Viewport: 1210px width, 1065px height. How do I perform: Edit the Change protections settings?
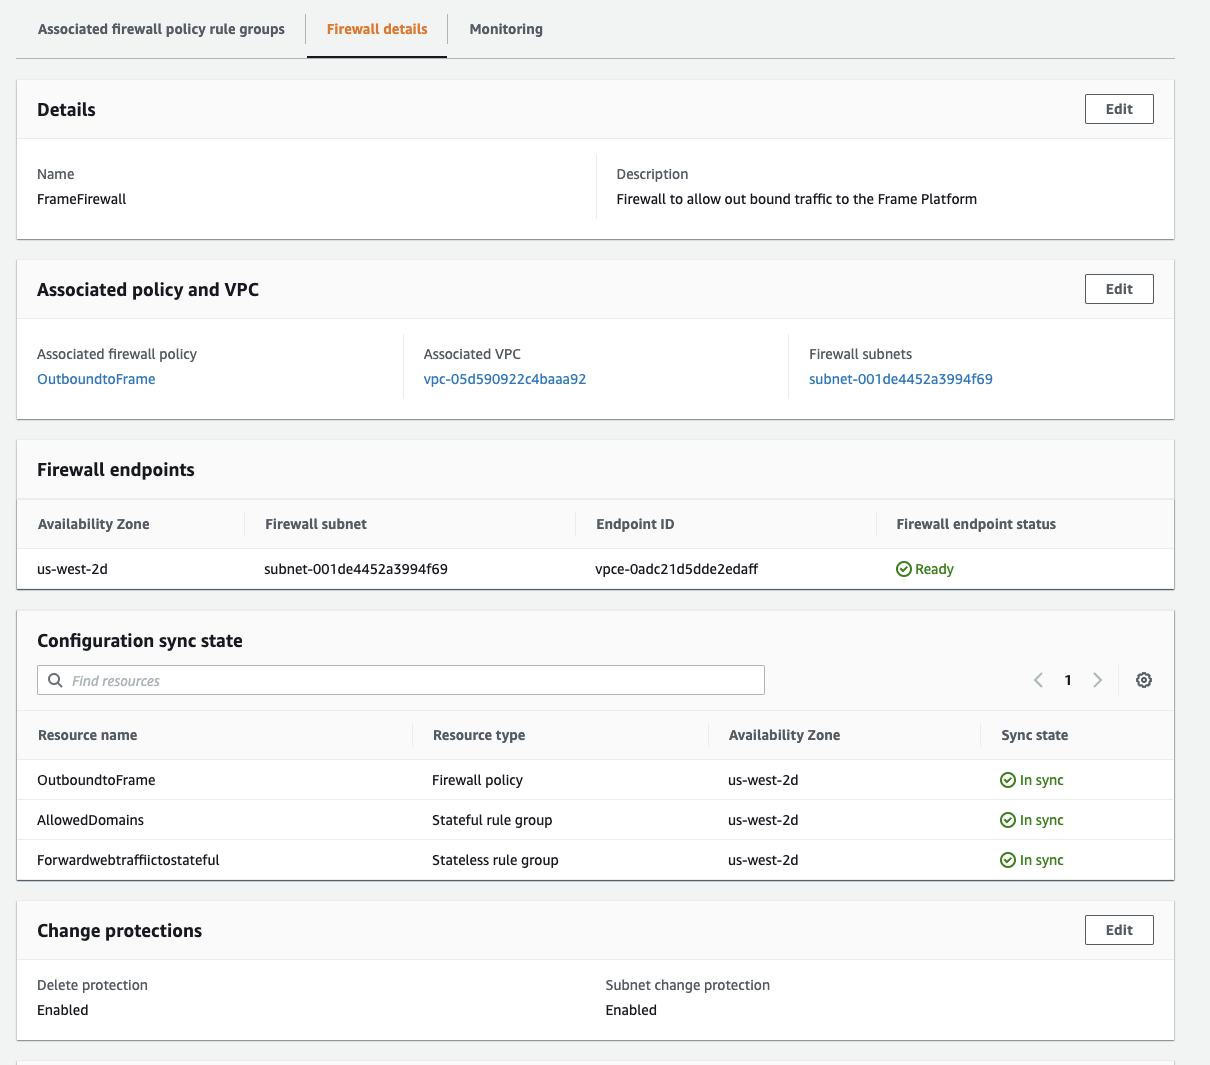pos(1119,930)
